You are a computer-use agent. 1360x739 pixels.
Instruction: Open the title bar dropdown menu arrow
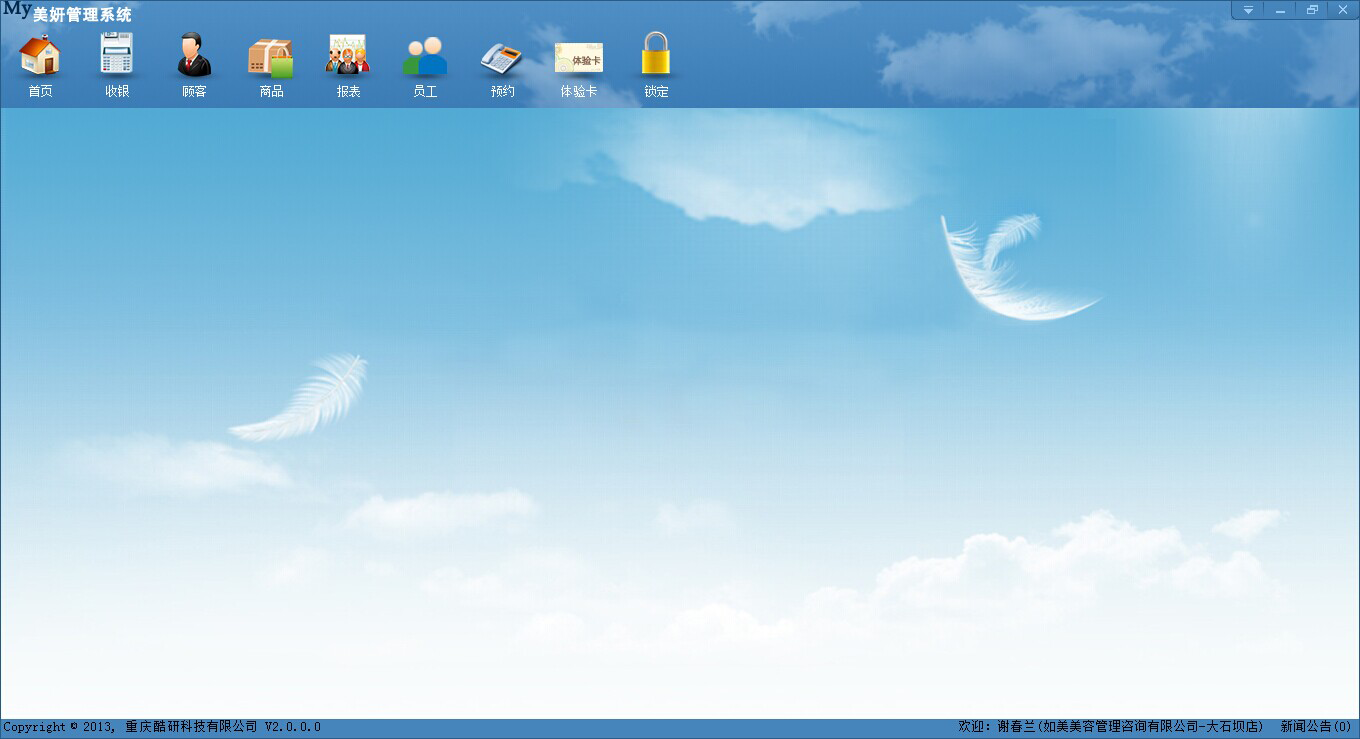tap(1248, 10)
